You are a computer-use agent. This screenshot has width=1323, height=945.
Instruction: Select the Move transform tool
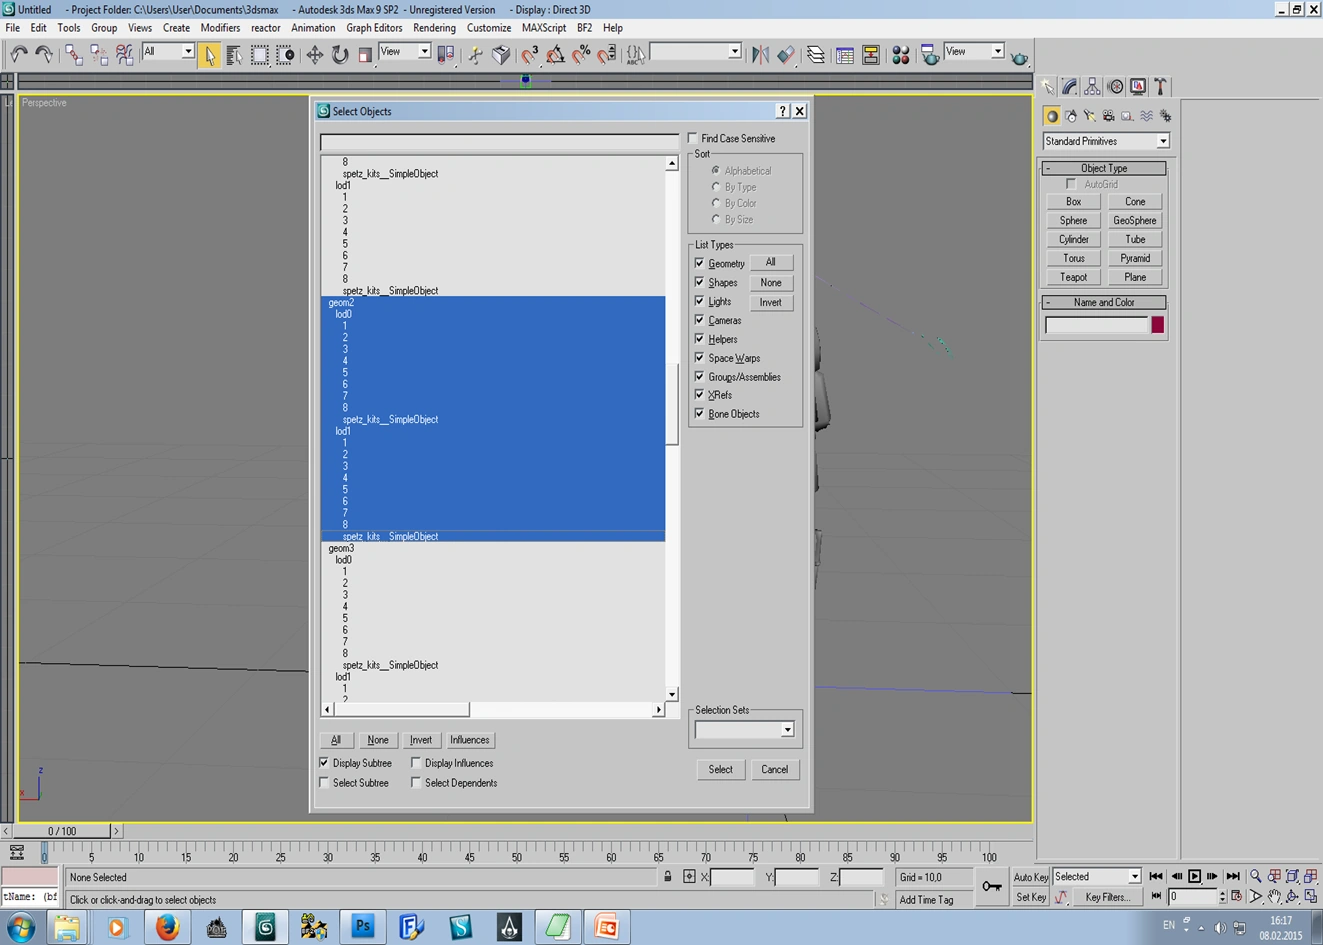point(314,54)
